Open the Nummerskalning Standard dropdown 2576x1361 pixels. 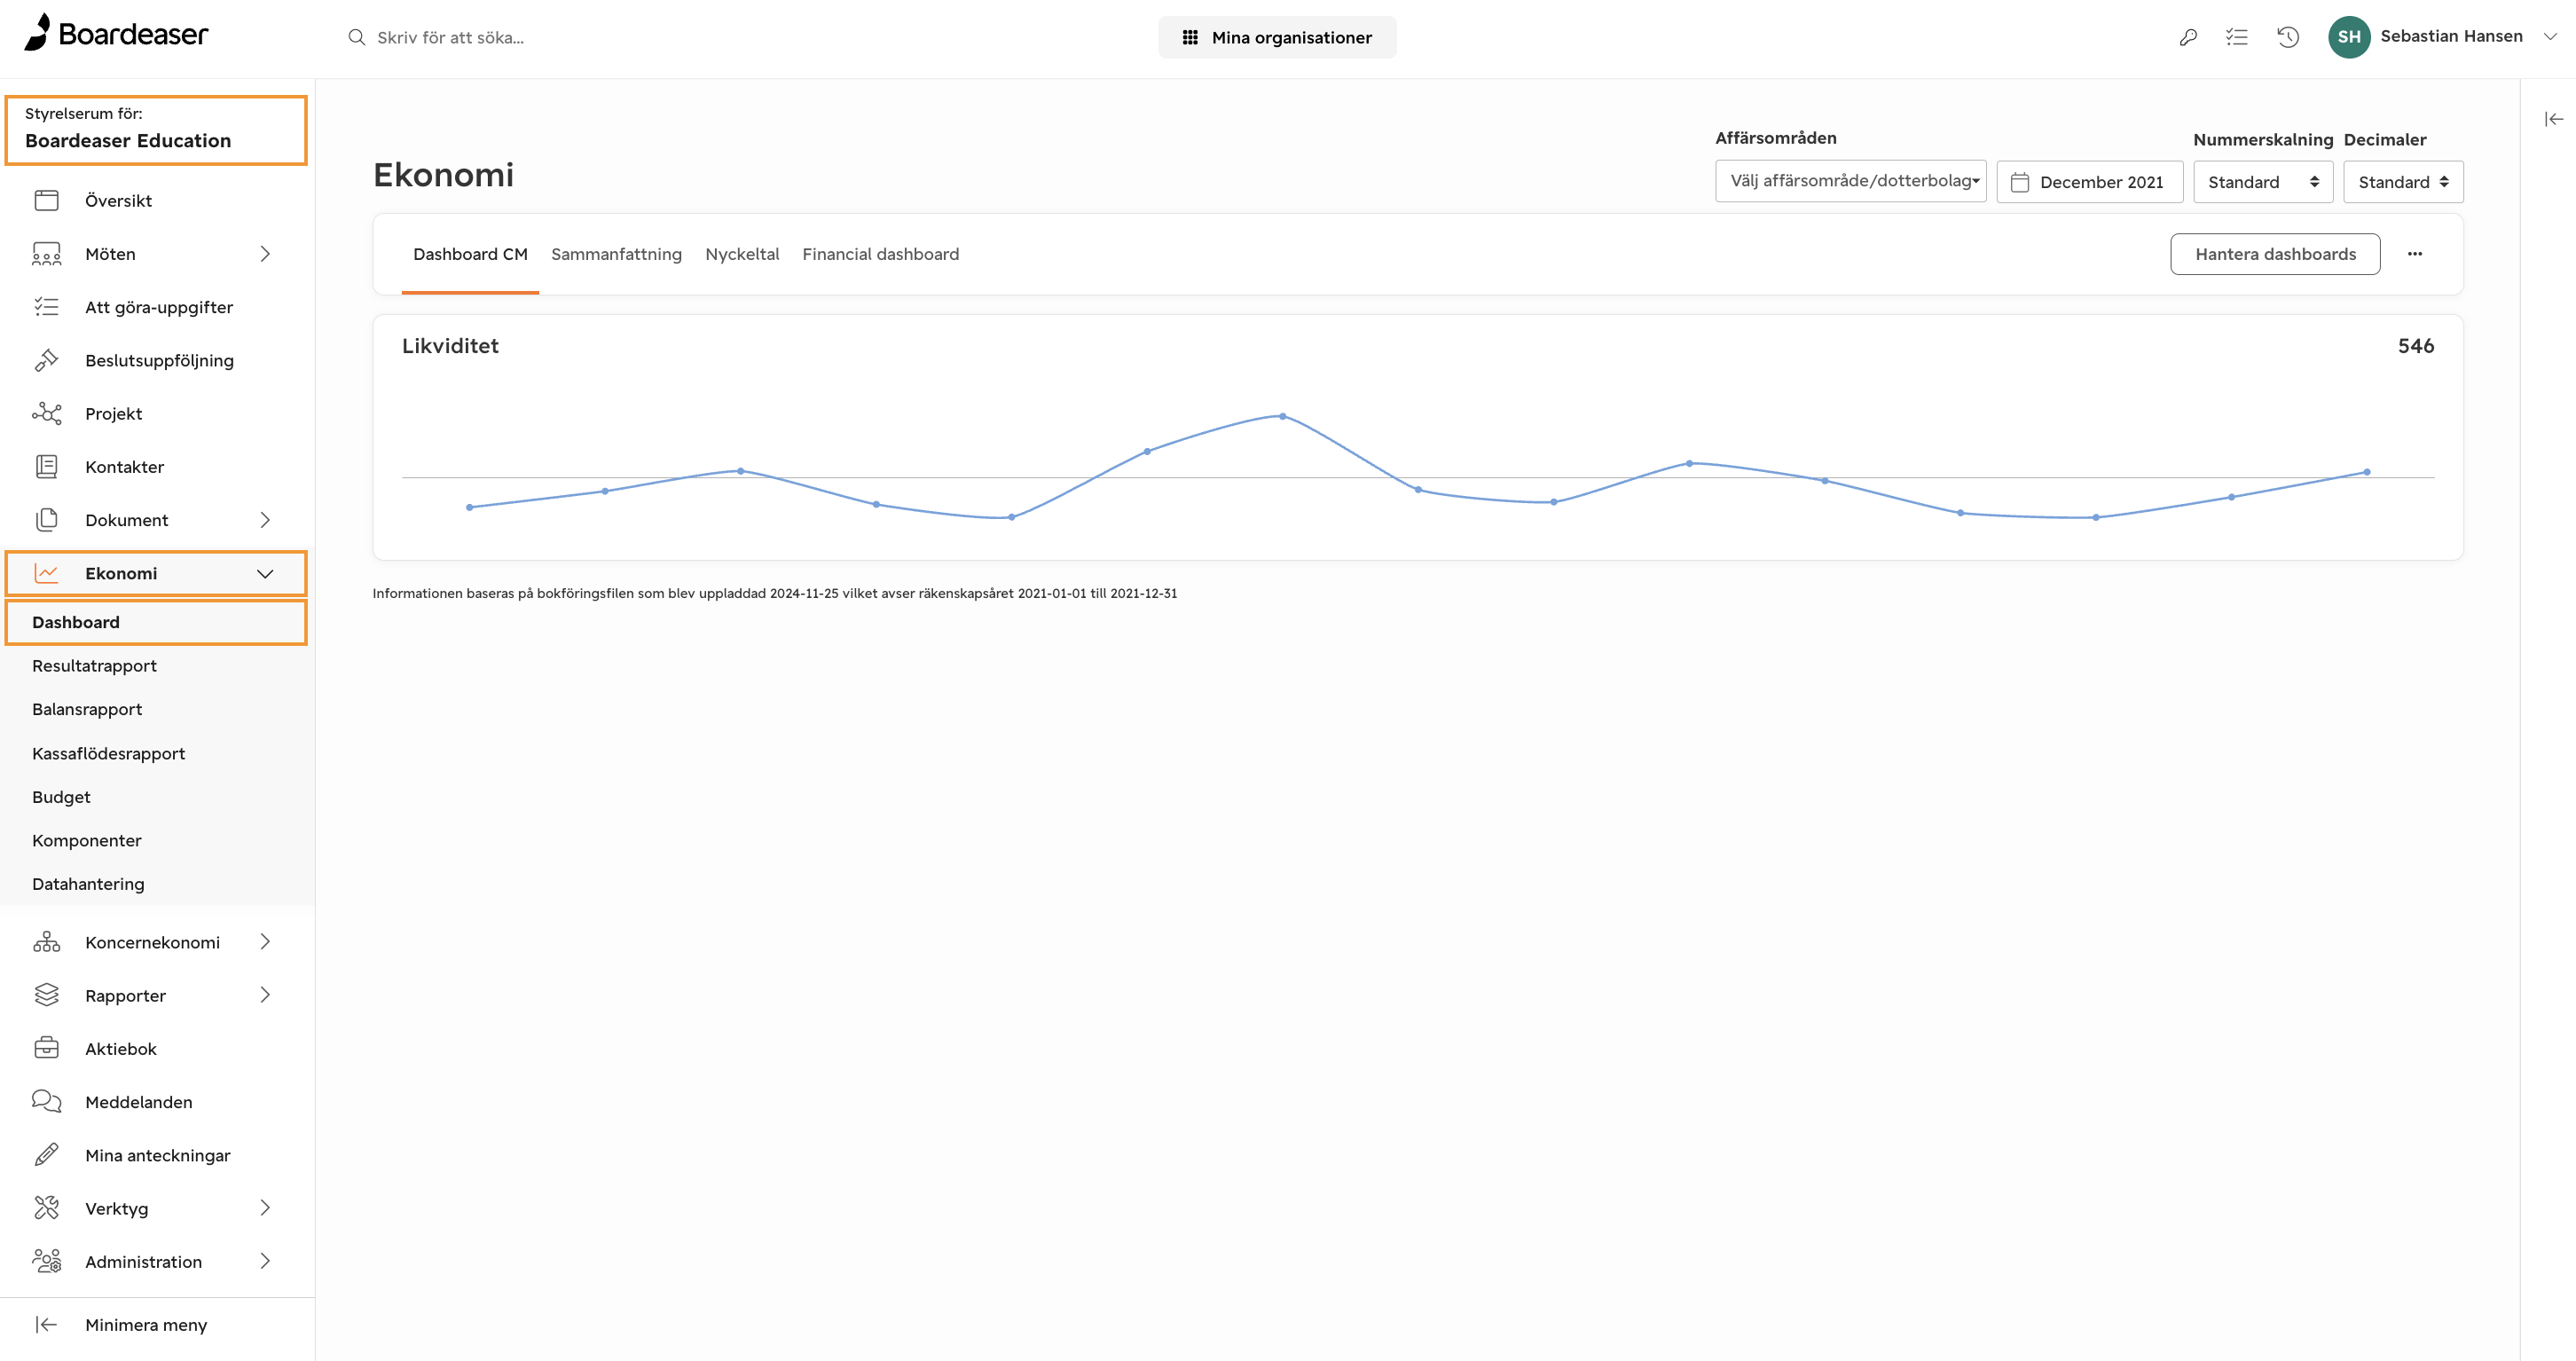[x=2263, y=182]
